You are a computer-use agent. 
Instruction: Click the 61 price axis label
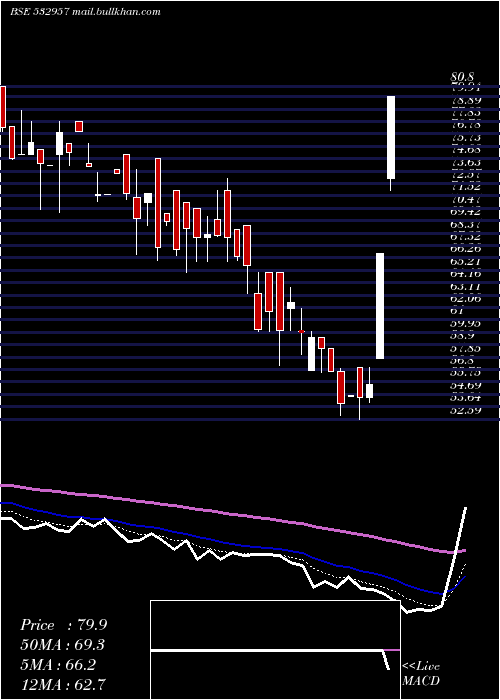click(458, 310)
